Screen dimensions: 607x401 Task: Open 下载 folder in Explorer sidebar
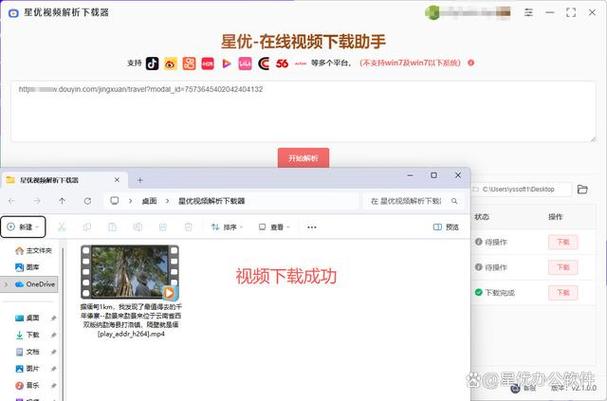point(32,335)
